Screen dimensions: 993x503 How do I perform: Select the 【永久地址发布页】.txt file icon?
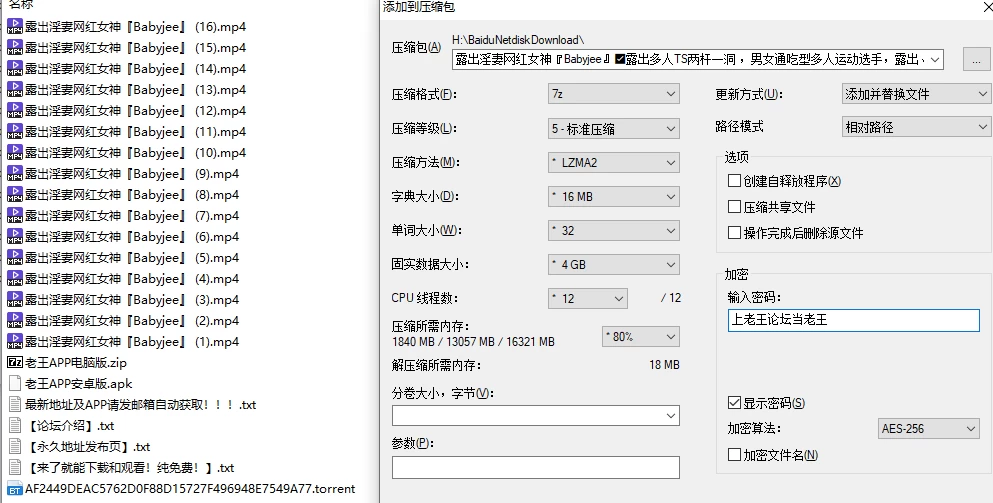[15, 447]
